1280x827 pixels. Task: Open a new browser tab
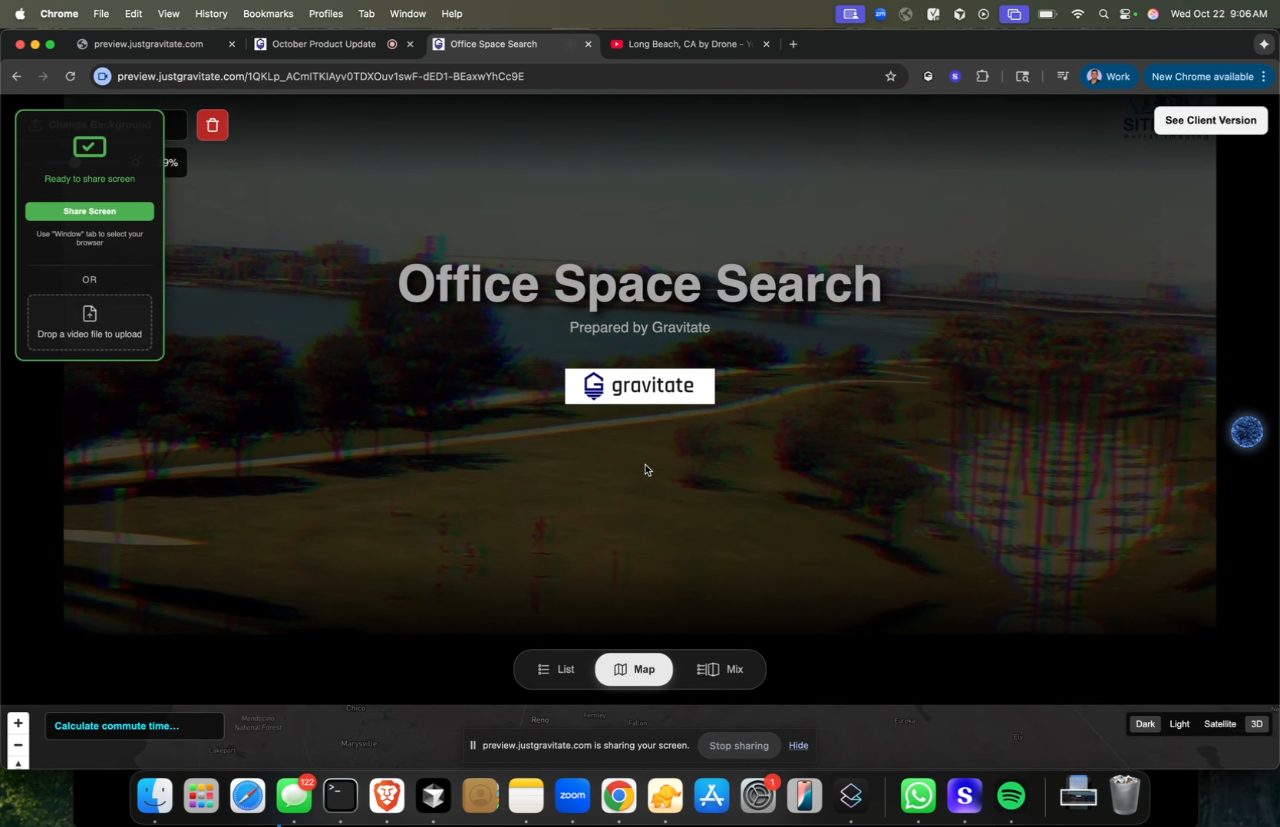[793, 44]
